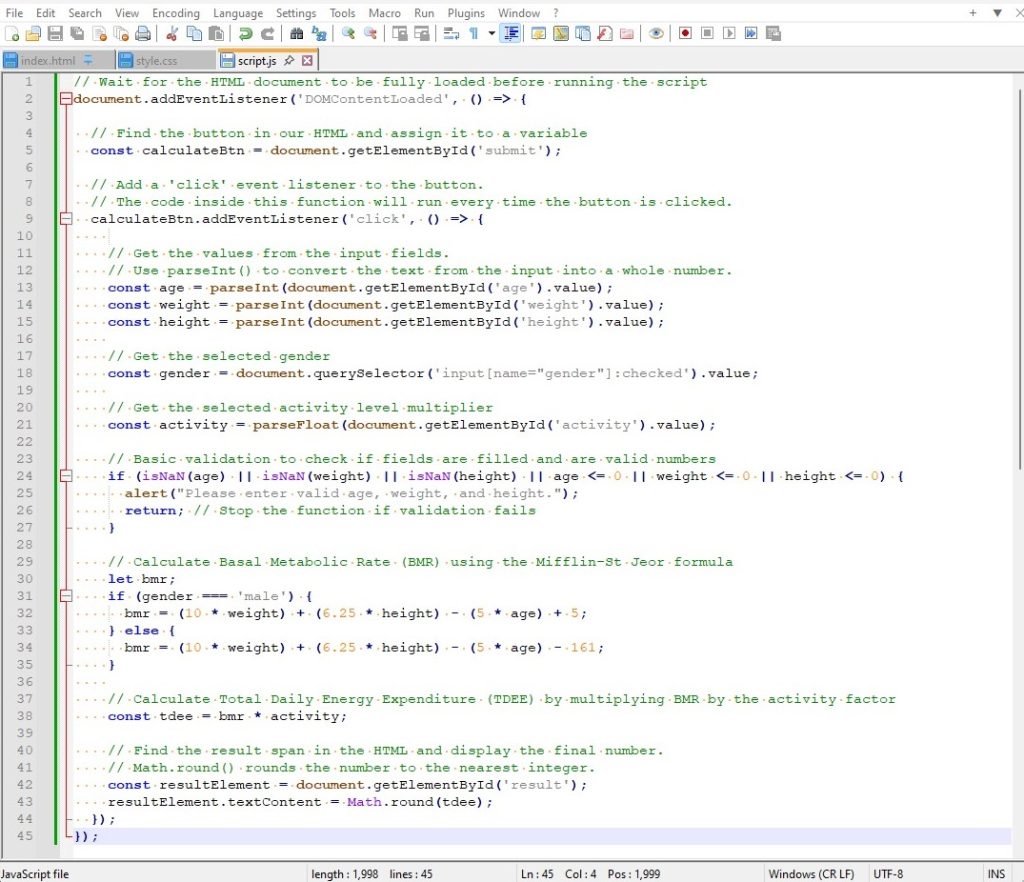This screenshot has width=1024, height=882.
Task: Open User Defined Language dialog icon
Action: pos(539,33)
